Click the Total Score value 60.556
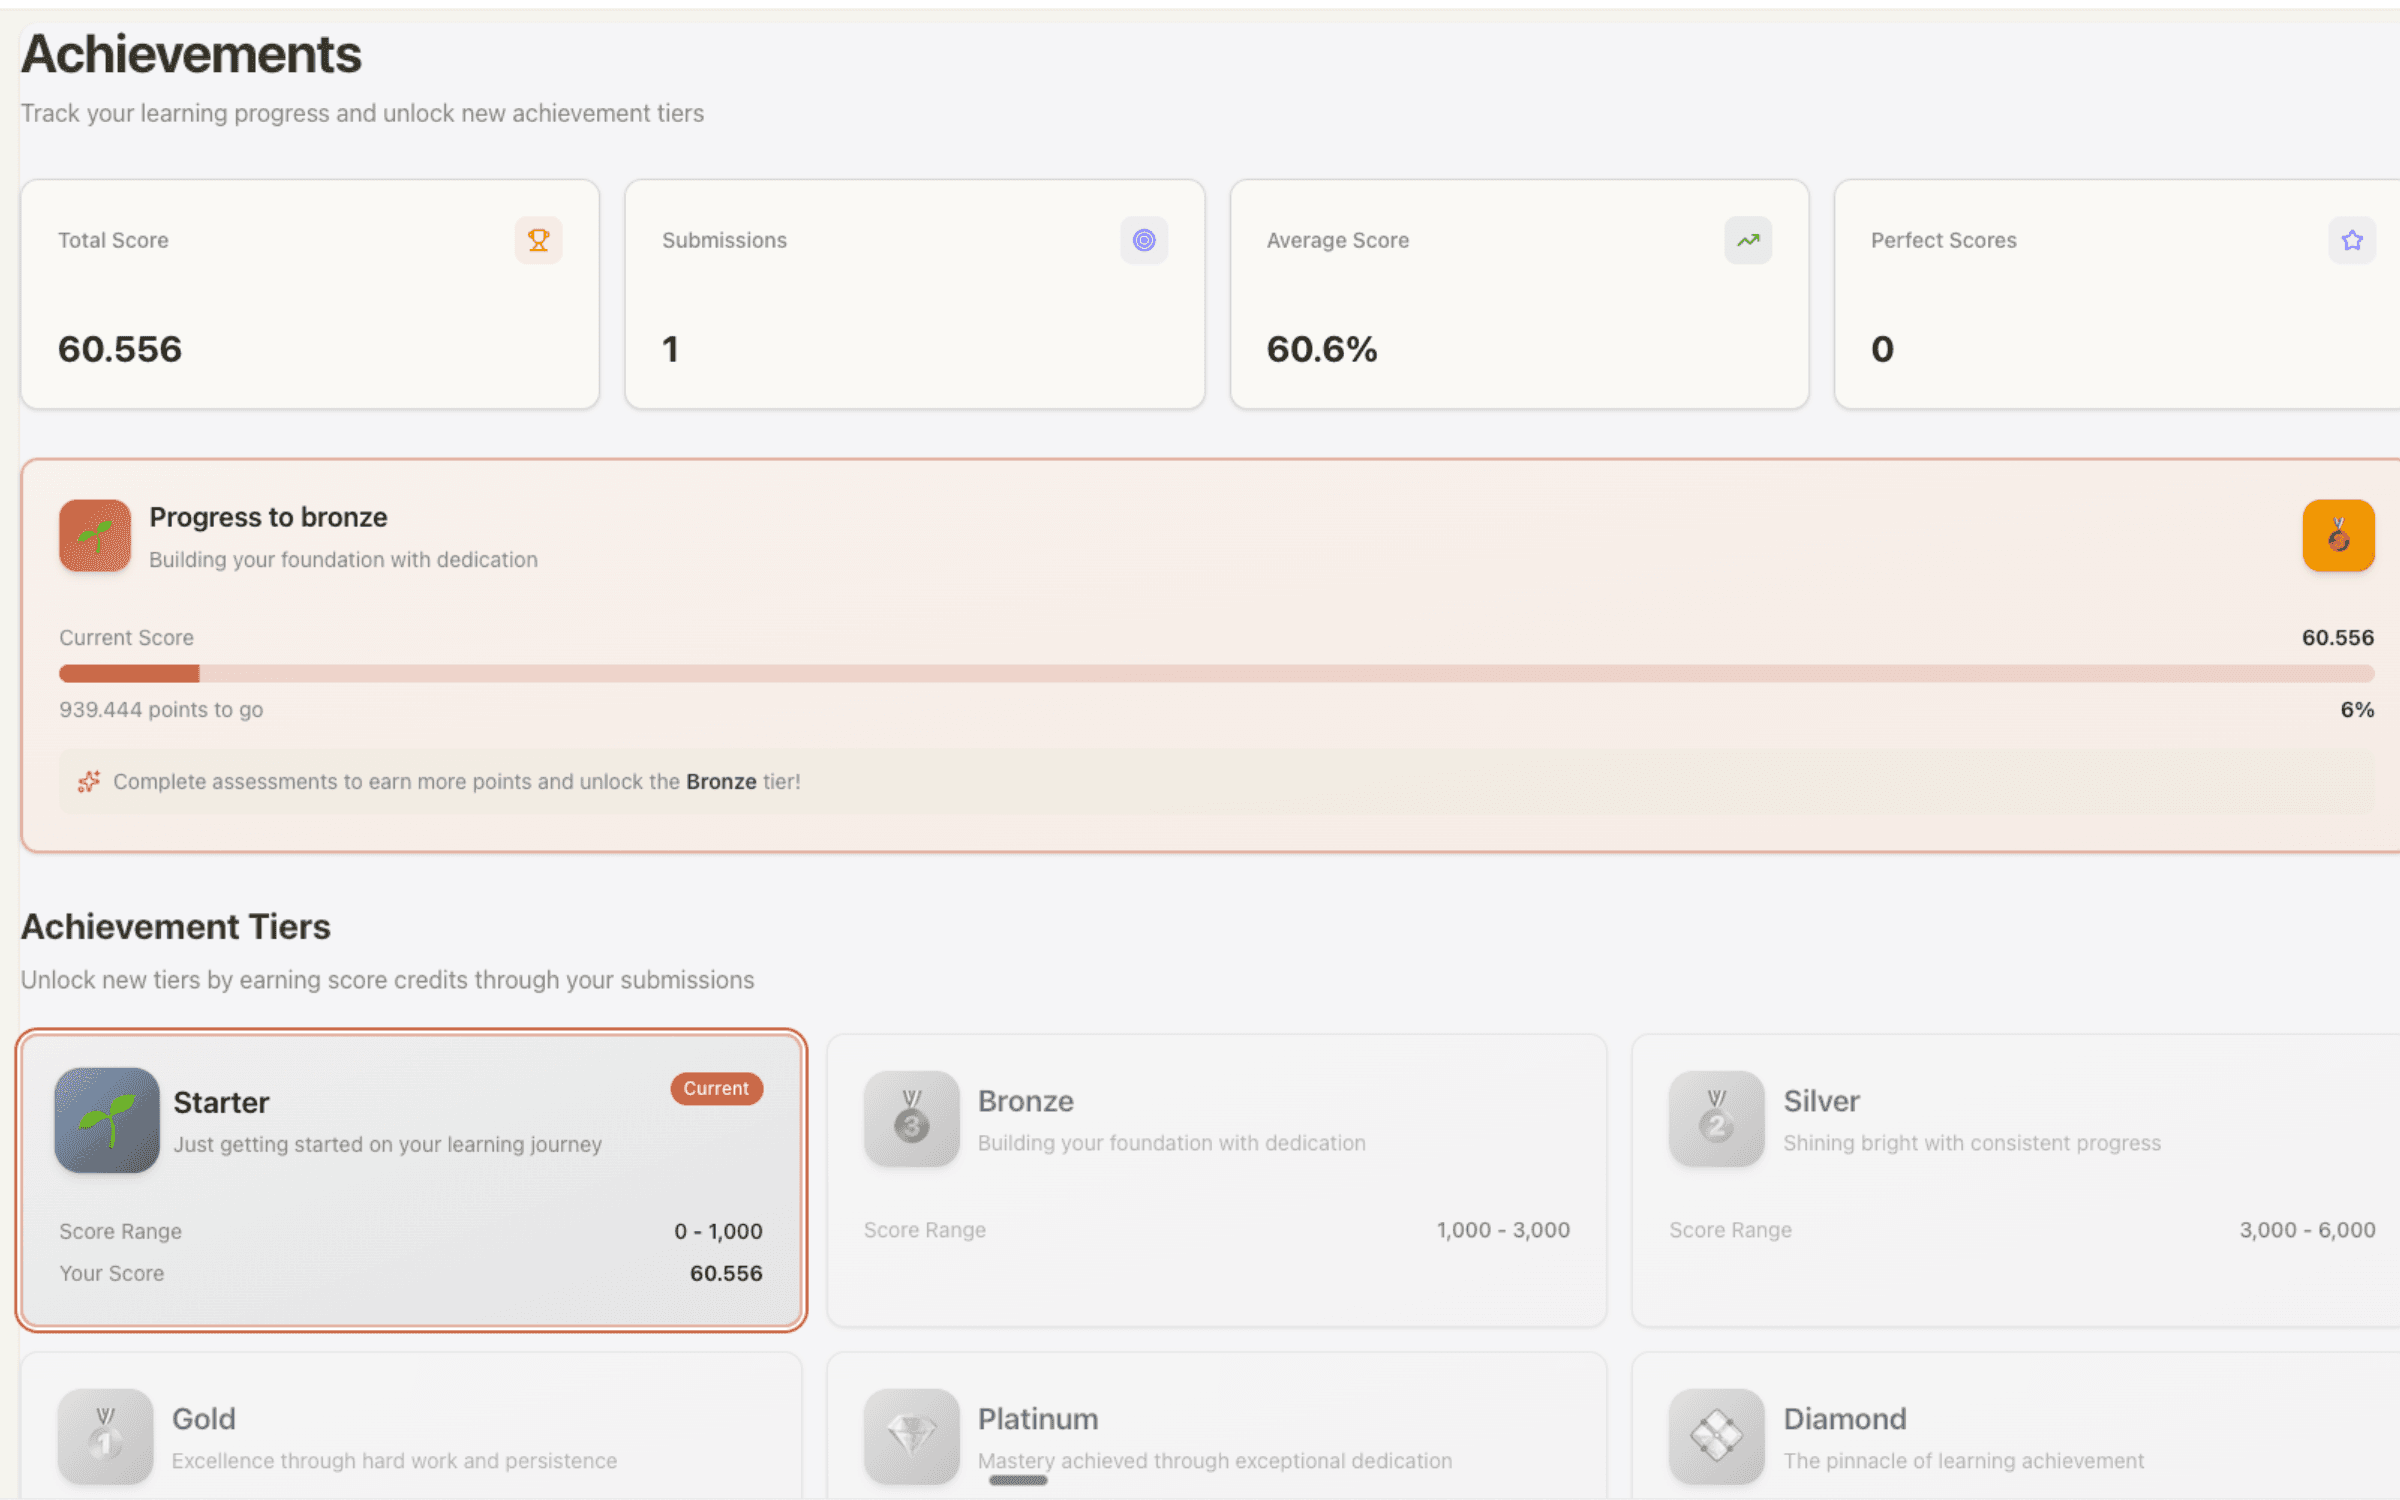The height and width of the screenshot is (1500, 2400). point(120,349)
